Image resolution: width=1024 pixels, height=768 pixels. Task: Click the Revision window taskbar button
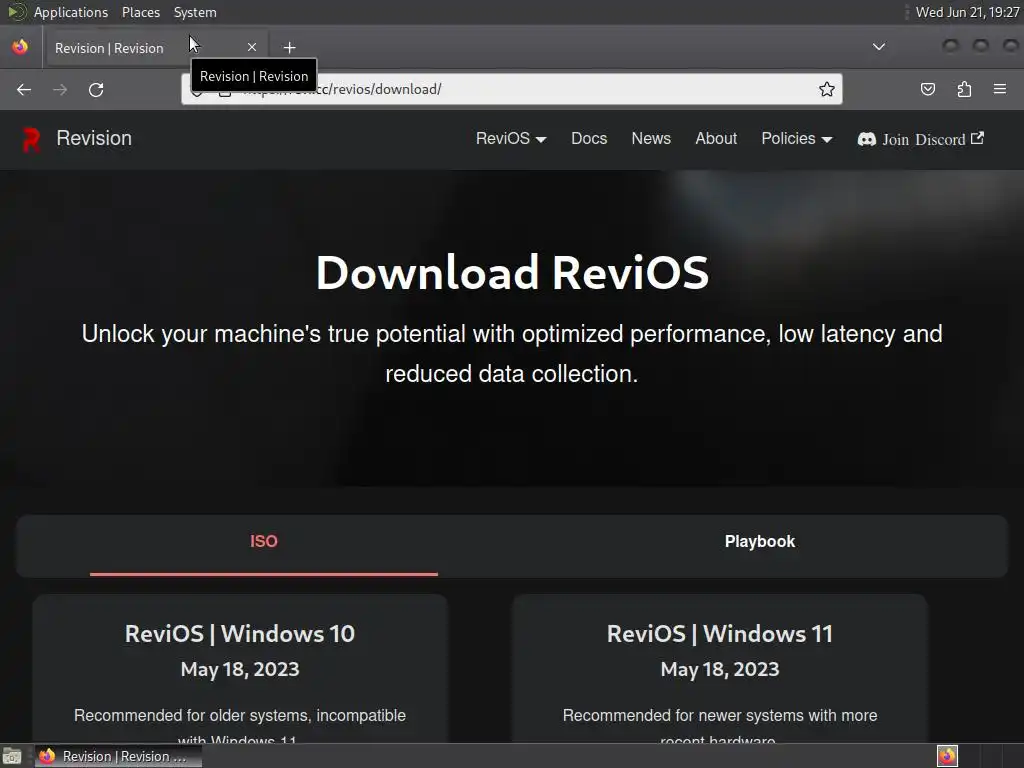(118, 756)
